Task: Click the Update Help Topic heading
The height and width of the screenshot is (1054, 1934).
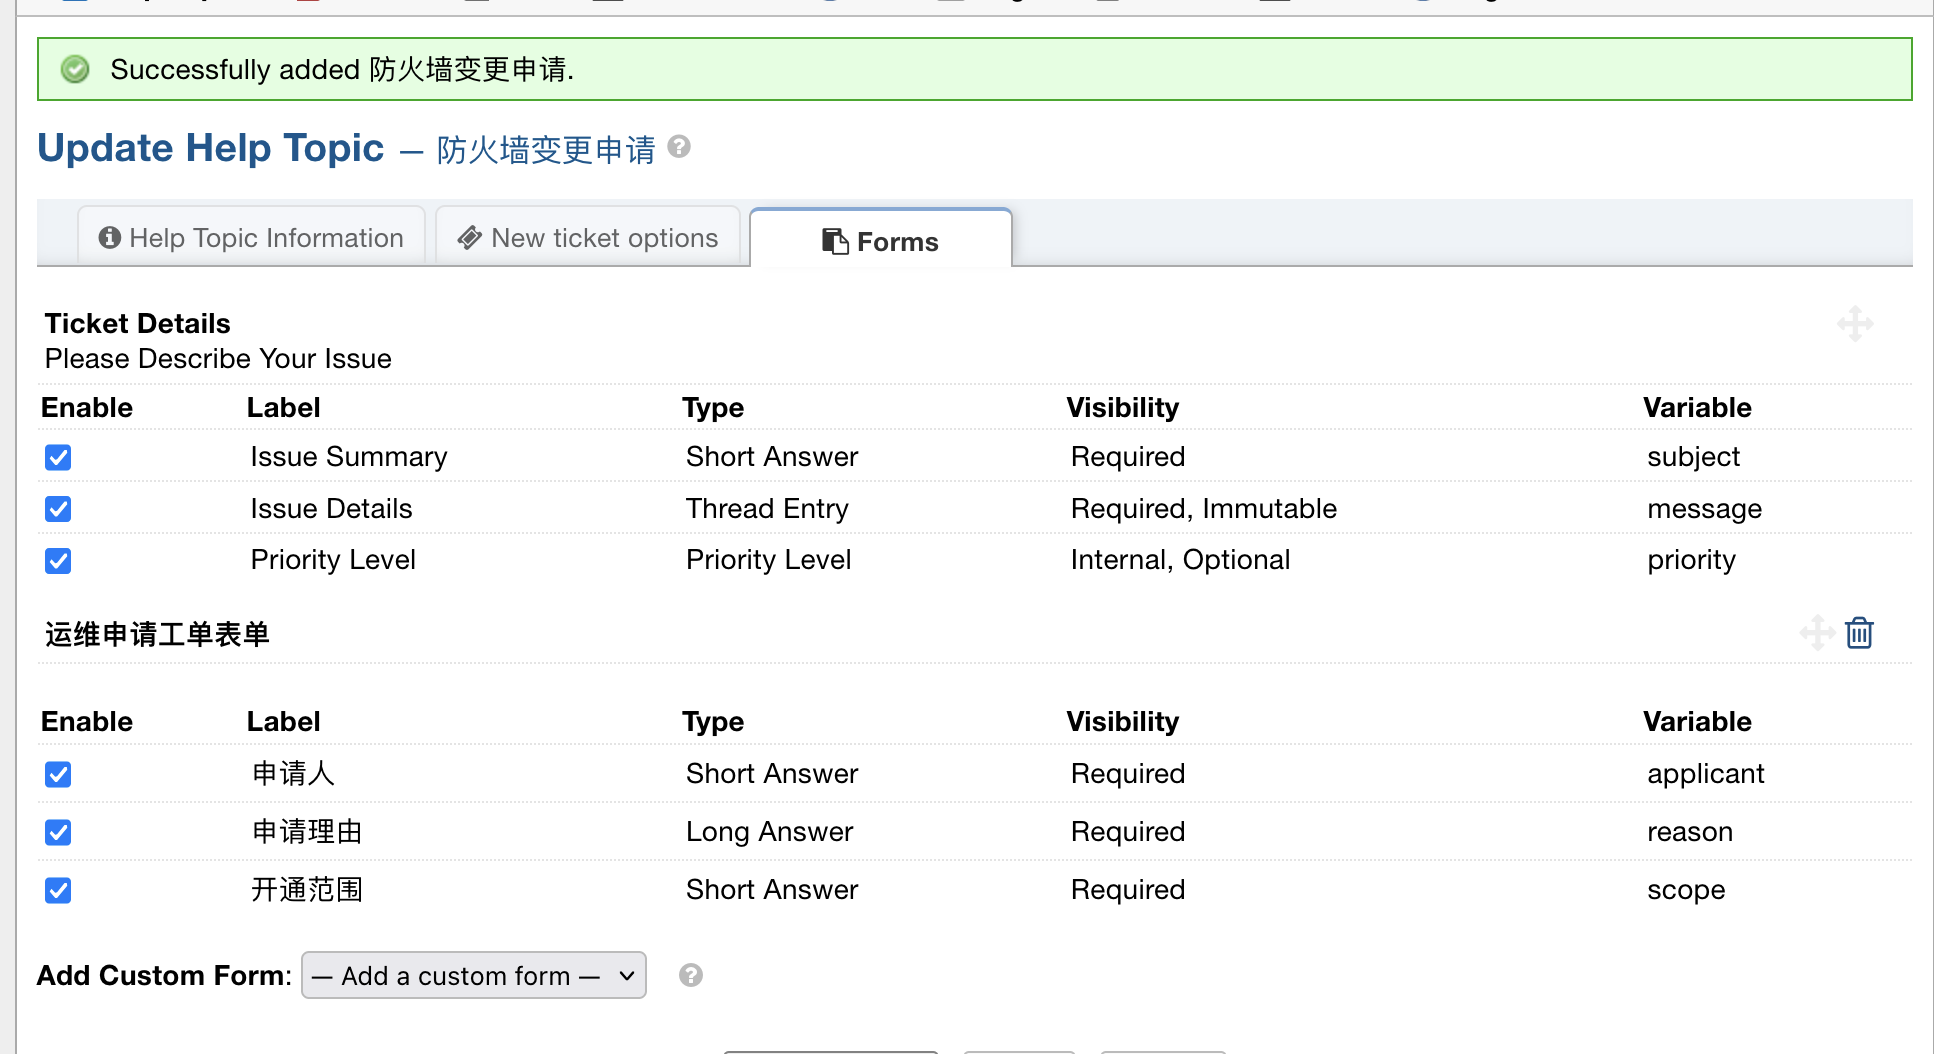Action: coord(211,148)
